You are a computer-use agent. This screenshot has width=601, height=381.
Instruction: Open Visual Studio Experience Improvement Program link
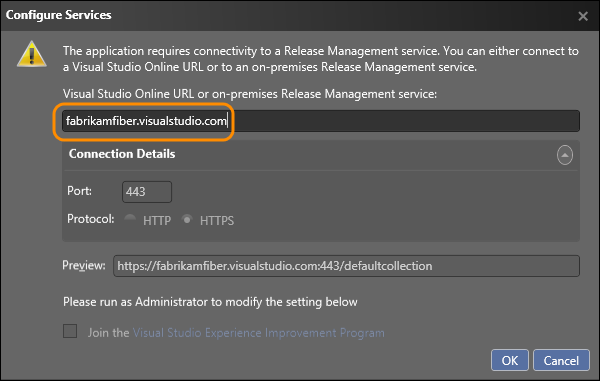tap(259, 333)
